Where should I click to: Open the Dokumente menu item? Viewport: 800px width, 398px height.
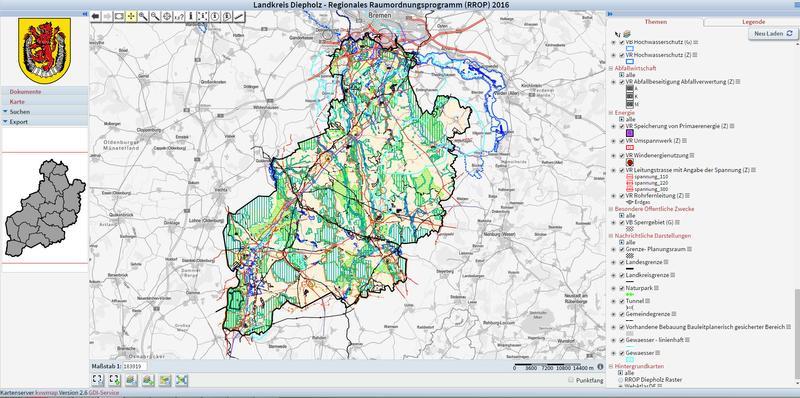point(25,92)
